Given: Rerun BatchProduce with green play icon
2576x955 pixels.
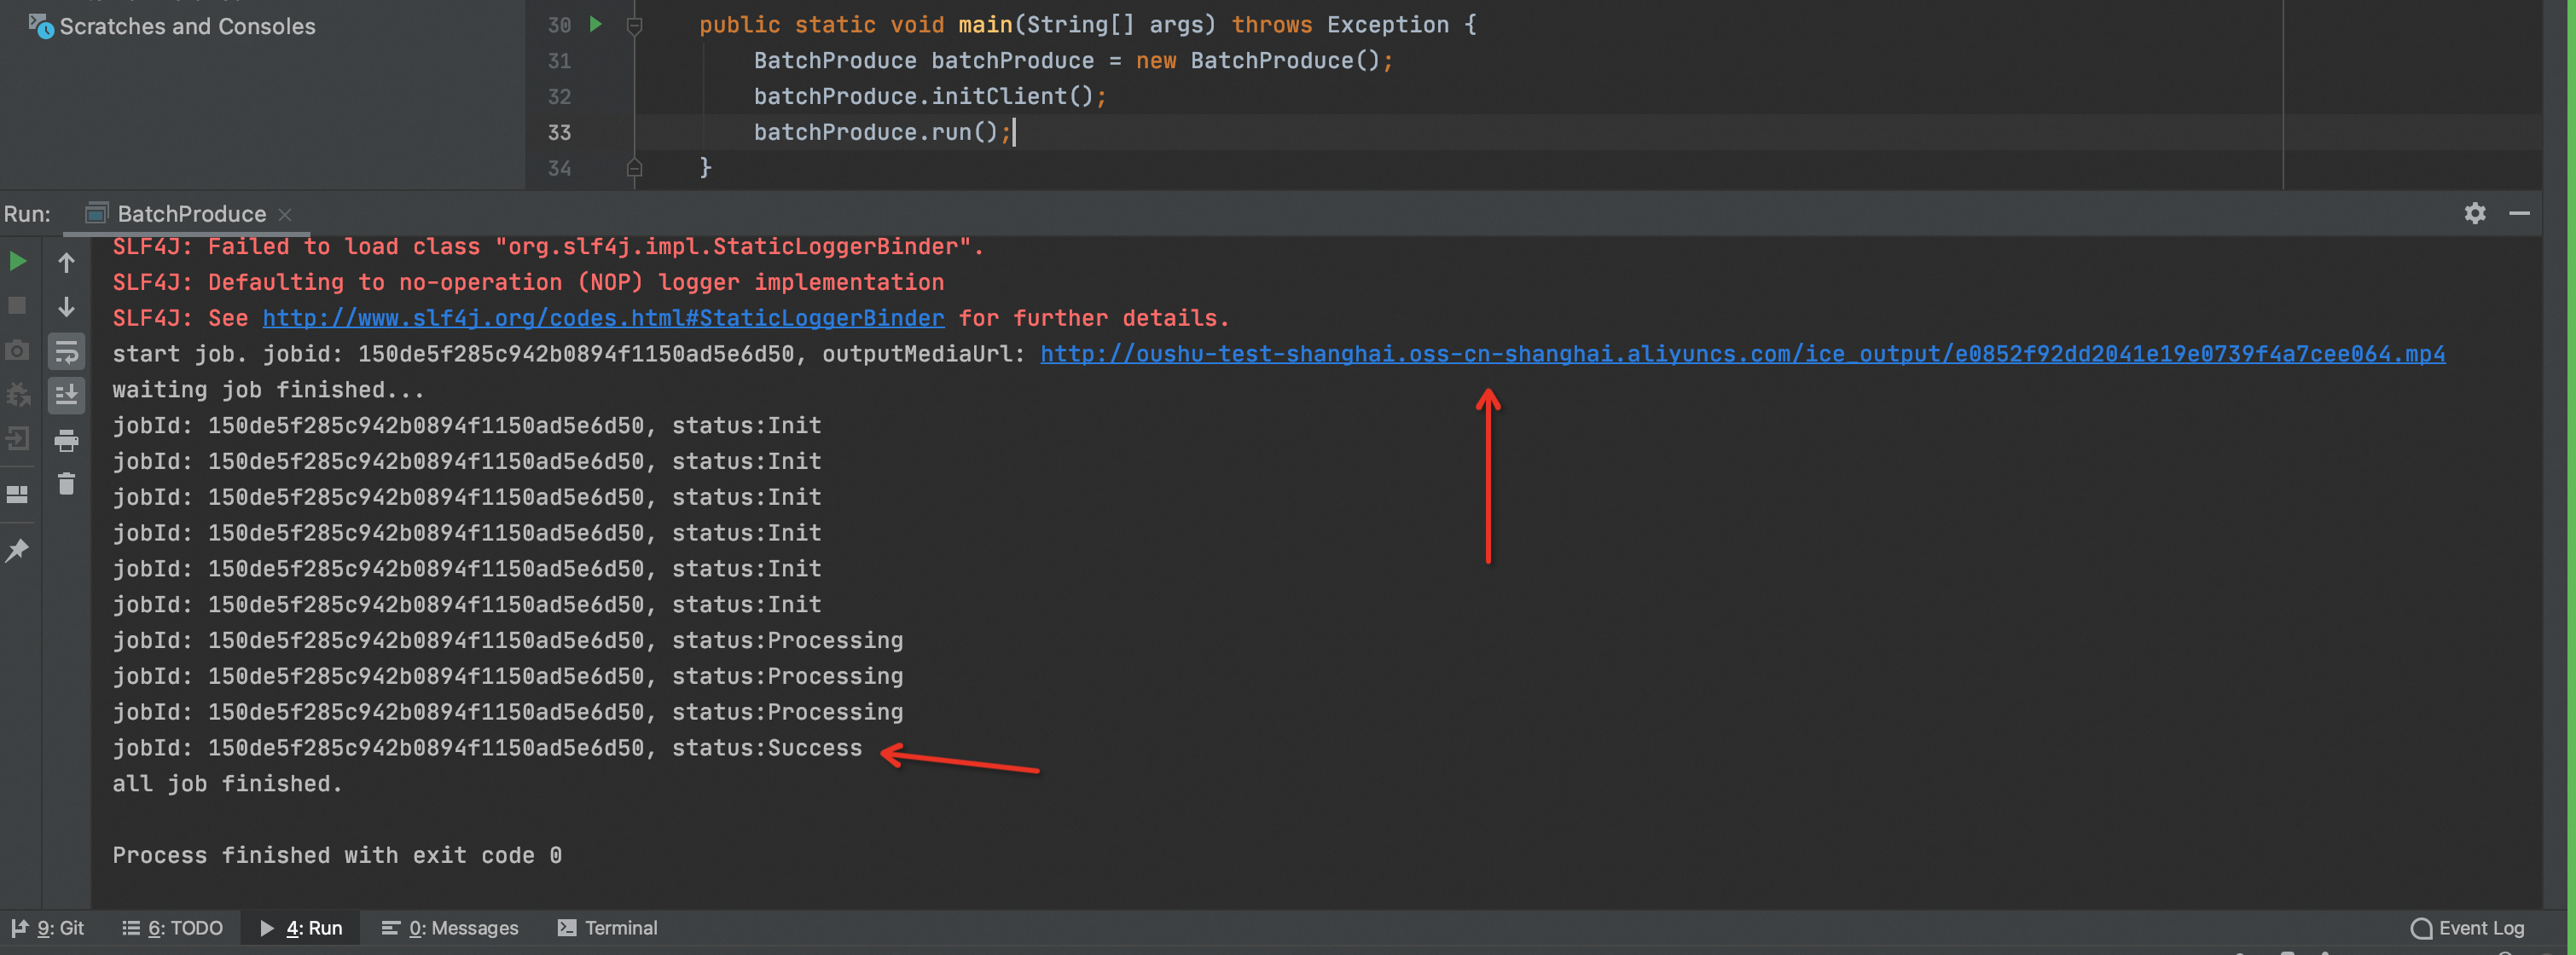Looking at the screenshot, I should 18,262.
